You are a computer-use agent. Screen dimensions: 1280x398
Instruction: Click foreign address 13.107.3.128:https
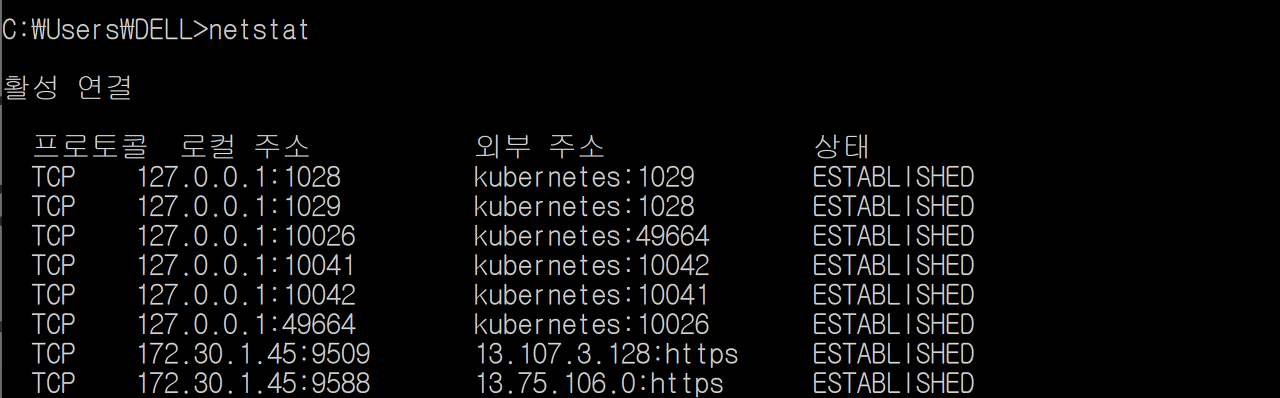pyautogui.click(x=606, y=354)
